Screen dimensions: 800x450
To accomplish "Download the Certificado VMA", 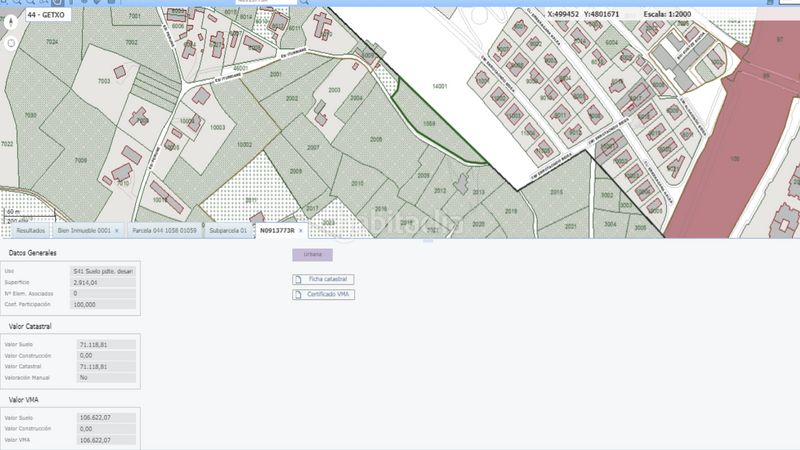I will 330,295.
